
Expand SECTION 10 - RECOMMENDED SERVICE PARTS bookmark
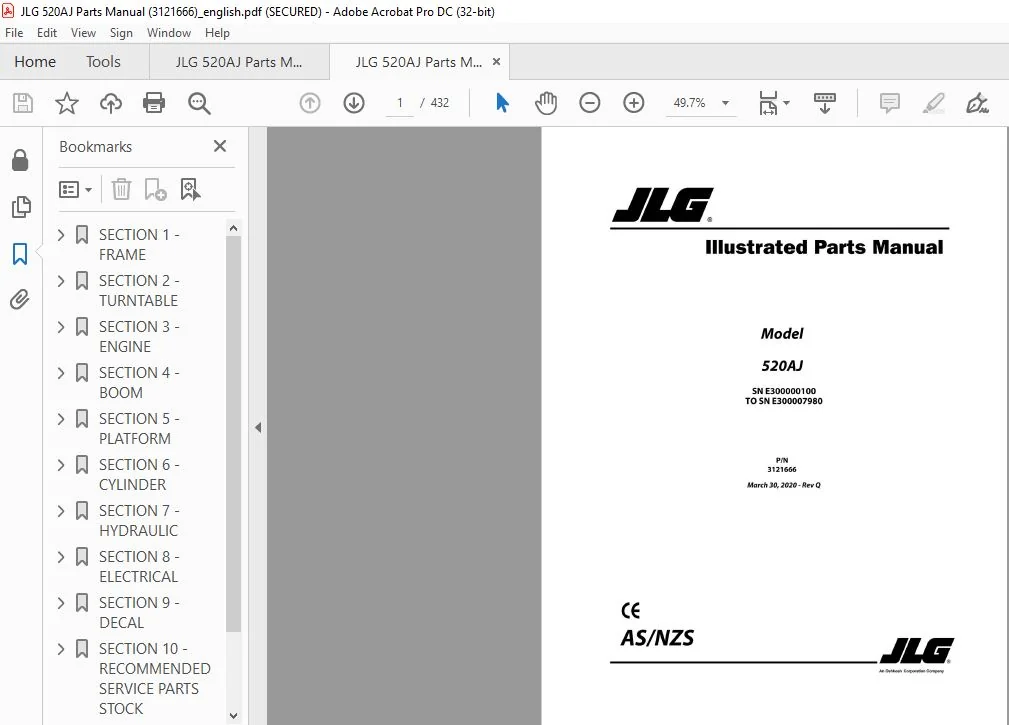pyautogui.click(x=61, y=649)
